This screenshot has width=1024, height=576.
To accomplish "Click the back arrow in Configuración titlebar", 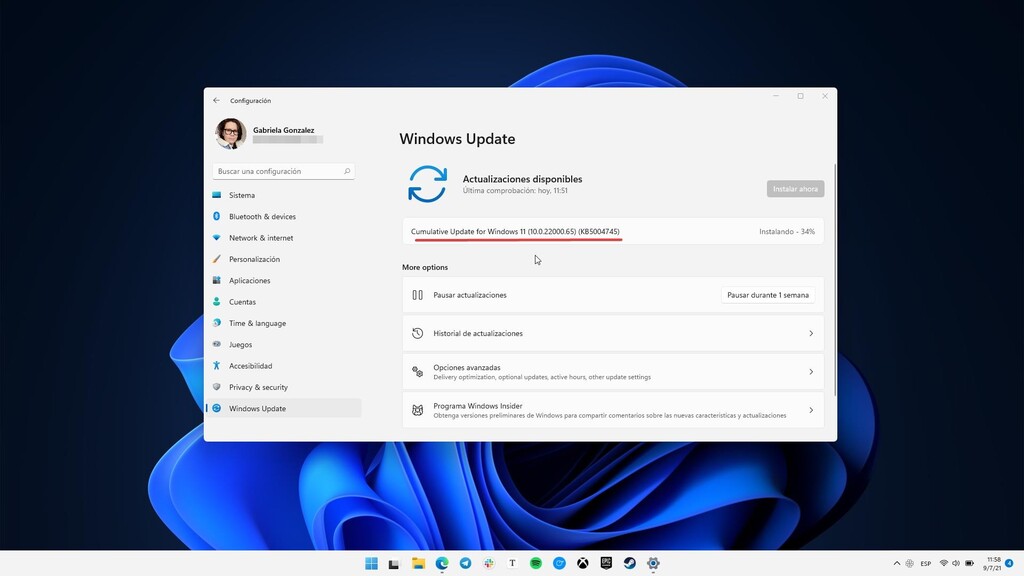I will pos(216,100).
